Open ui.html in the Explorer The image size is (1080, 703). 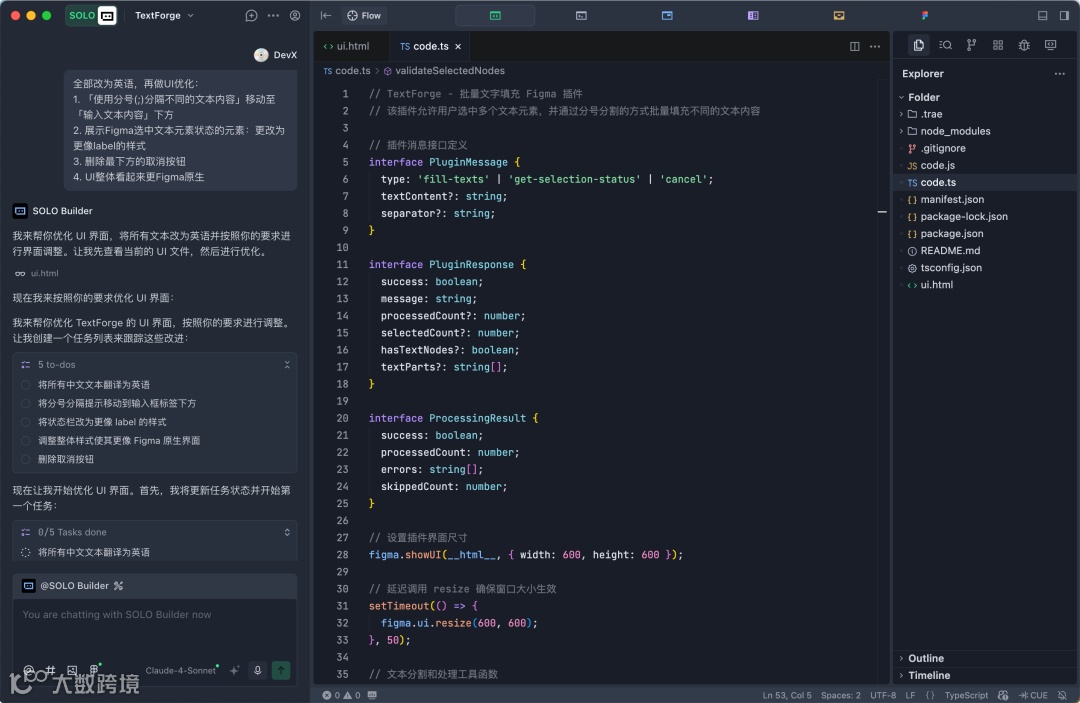click(936, 284)
